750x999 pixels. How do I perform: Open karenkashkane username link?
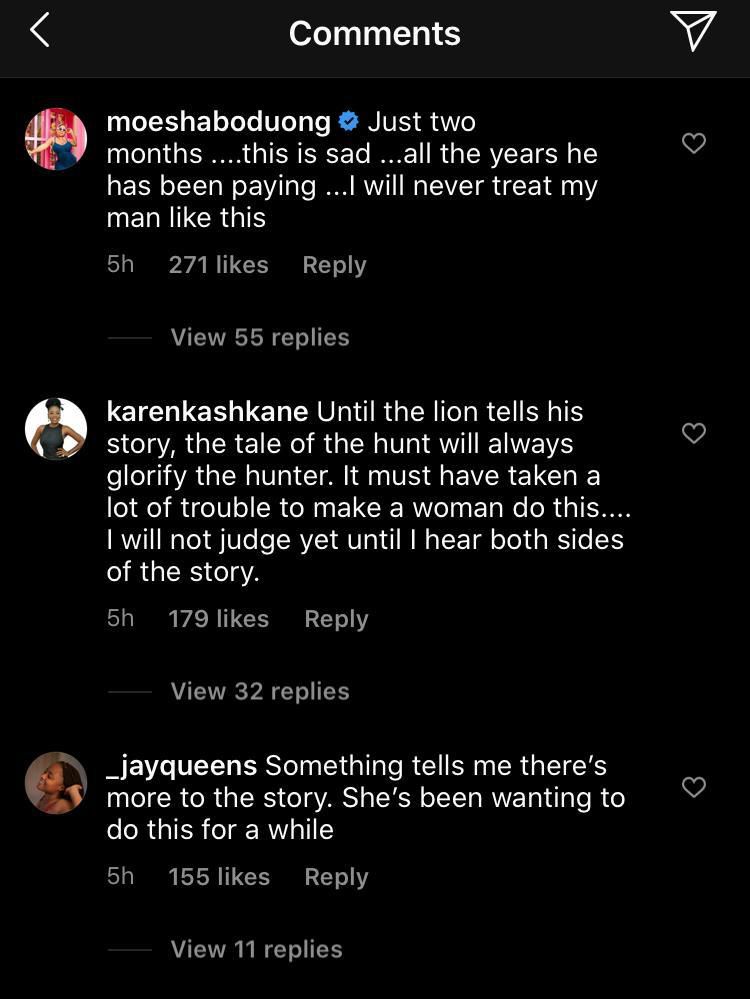pyautogui.click(x=208, y=411)
